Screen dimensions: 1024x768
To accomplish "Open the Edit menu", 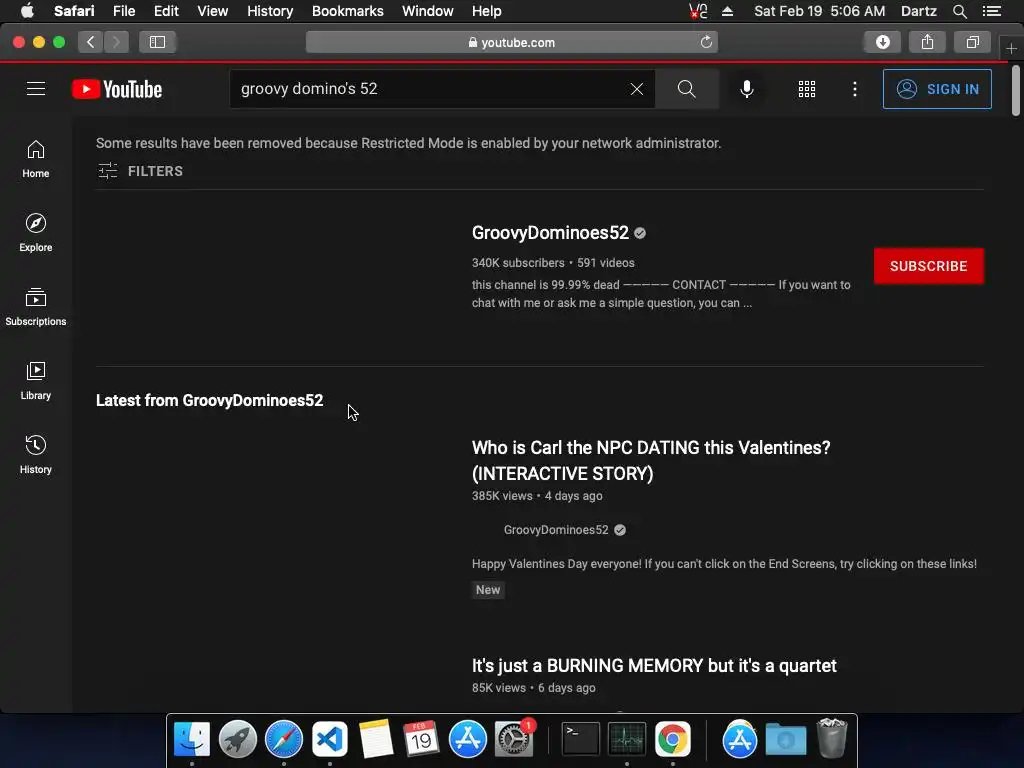I will (167, 11).
